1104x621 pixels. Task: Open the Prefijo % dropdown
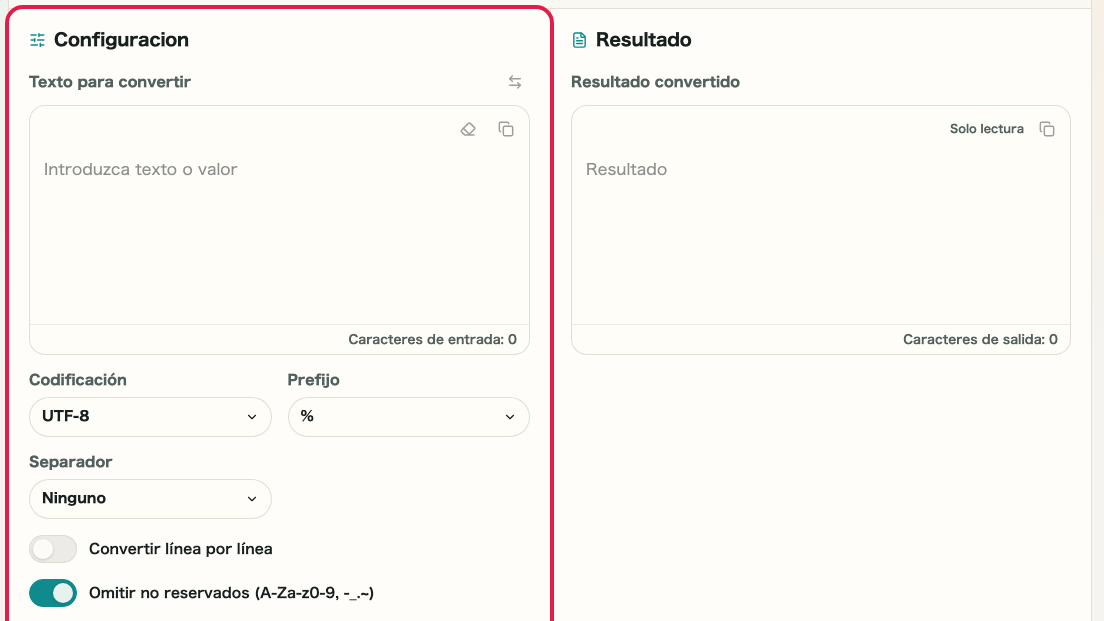[x=408, y=417]
